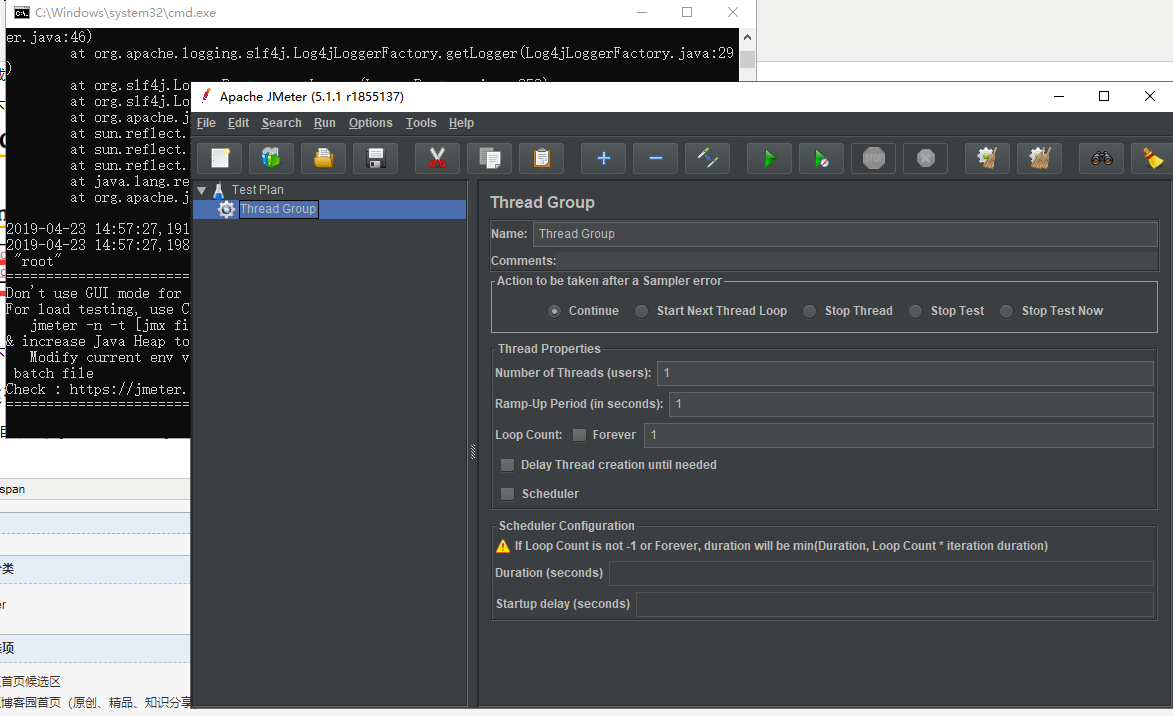
Task: Click into the Comments field
Action: (858, 261)
